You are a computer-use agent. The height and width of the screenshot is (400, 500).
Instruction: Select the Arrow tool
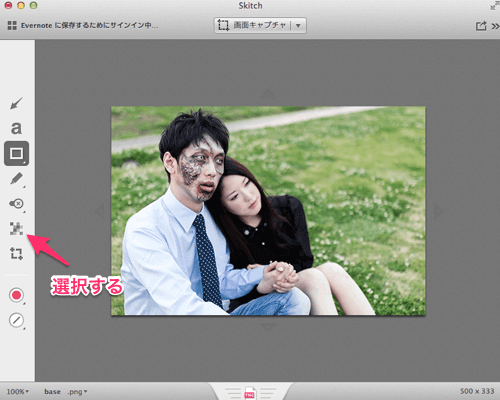[x=16, y=103]
